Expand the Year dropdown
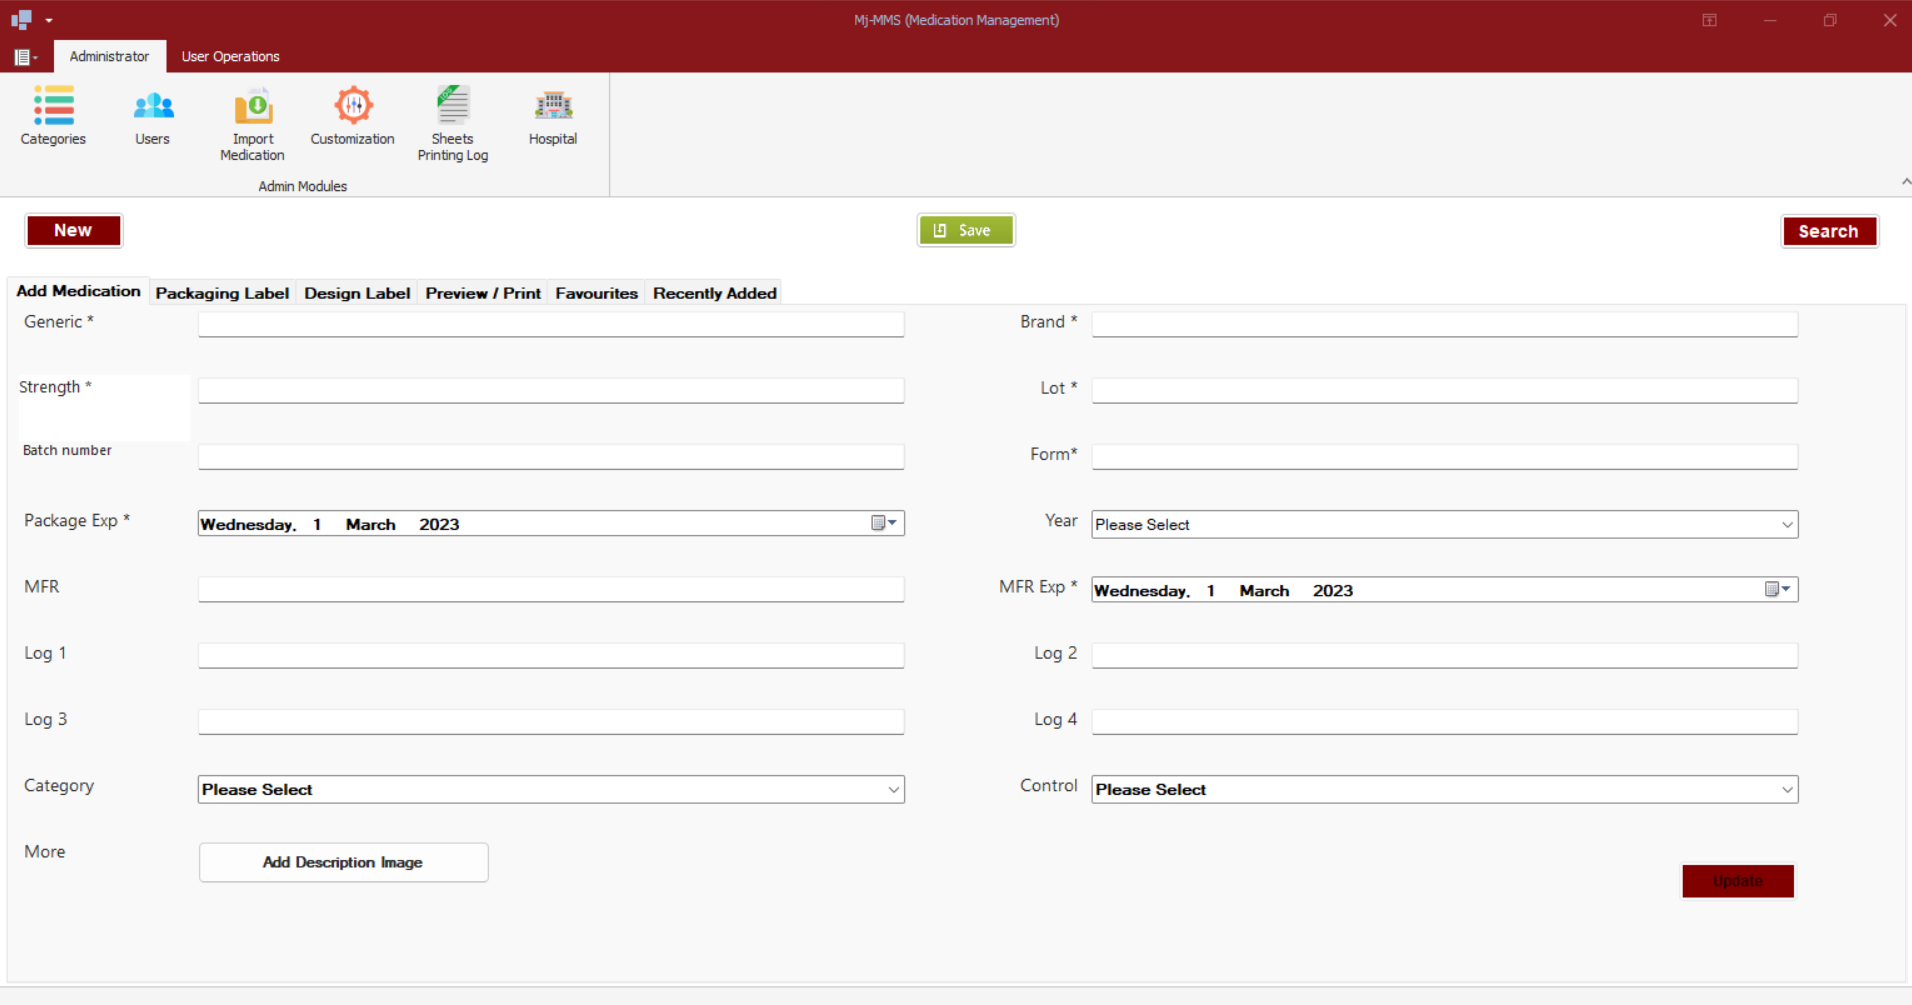This screenshot has height=1005, width=1912. (1787, 525)
